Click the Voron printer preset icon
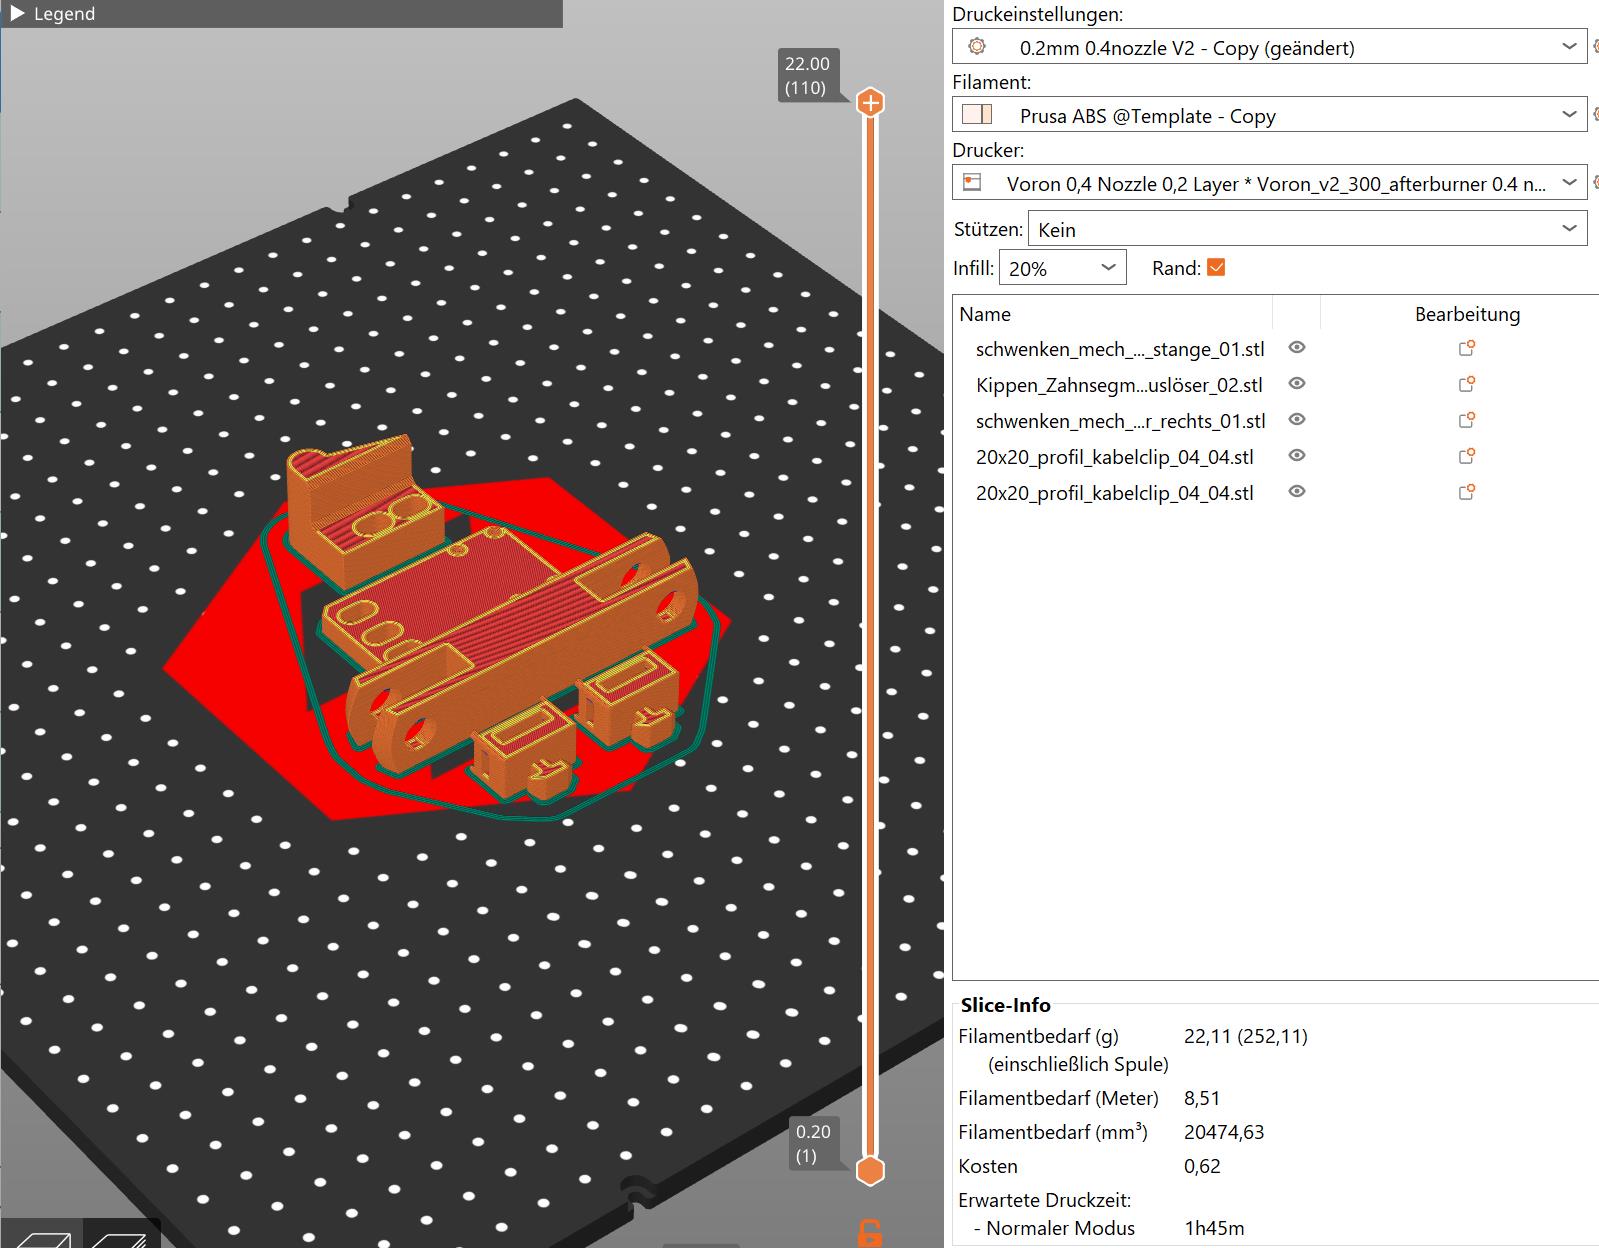 click(972, 182)
